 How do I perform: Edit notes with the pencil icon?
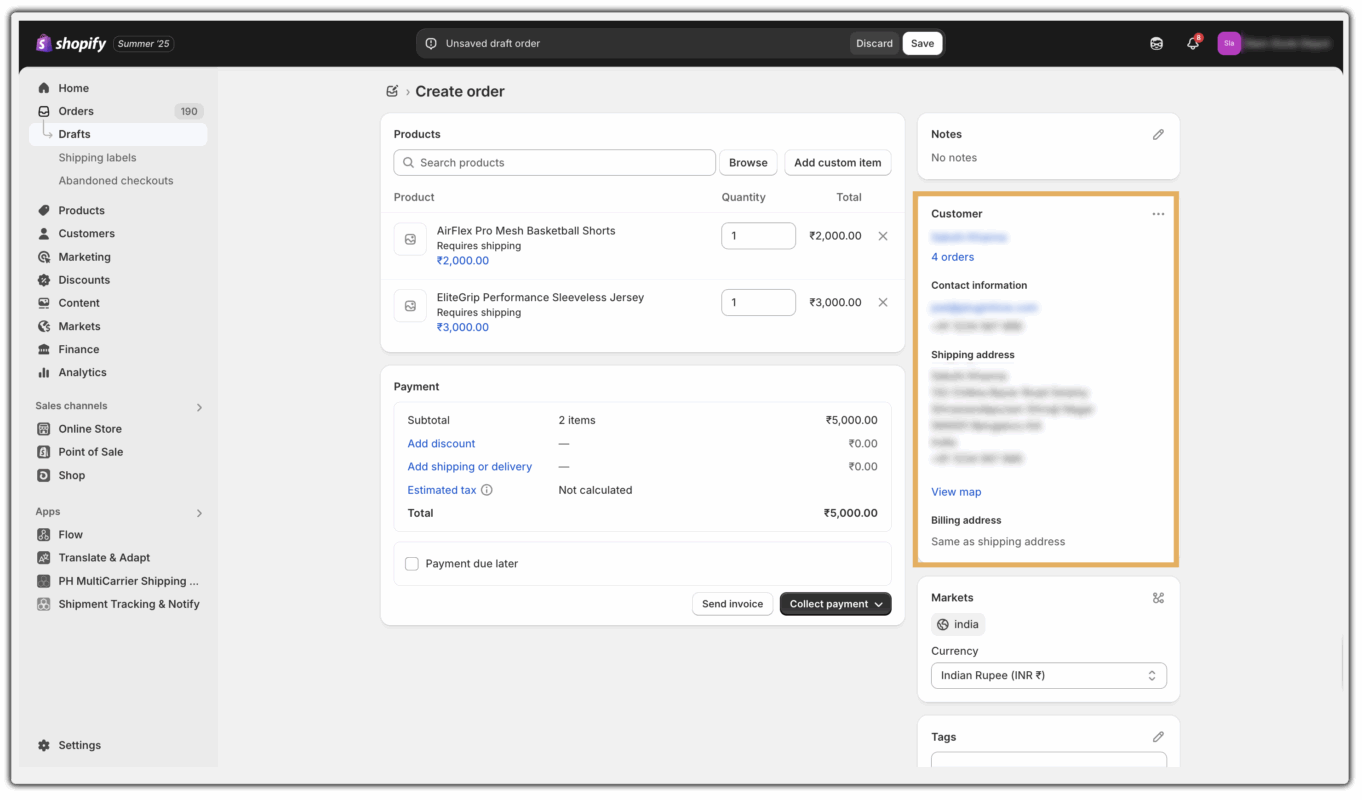click(x=1158, y=134)
